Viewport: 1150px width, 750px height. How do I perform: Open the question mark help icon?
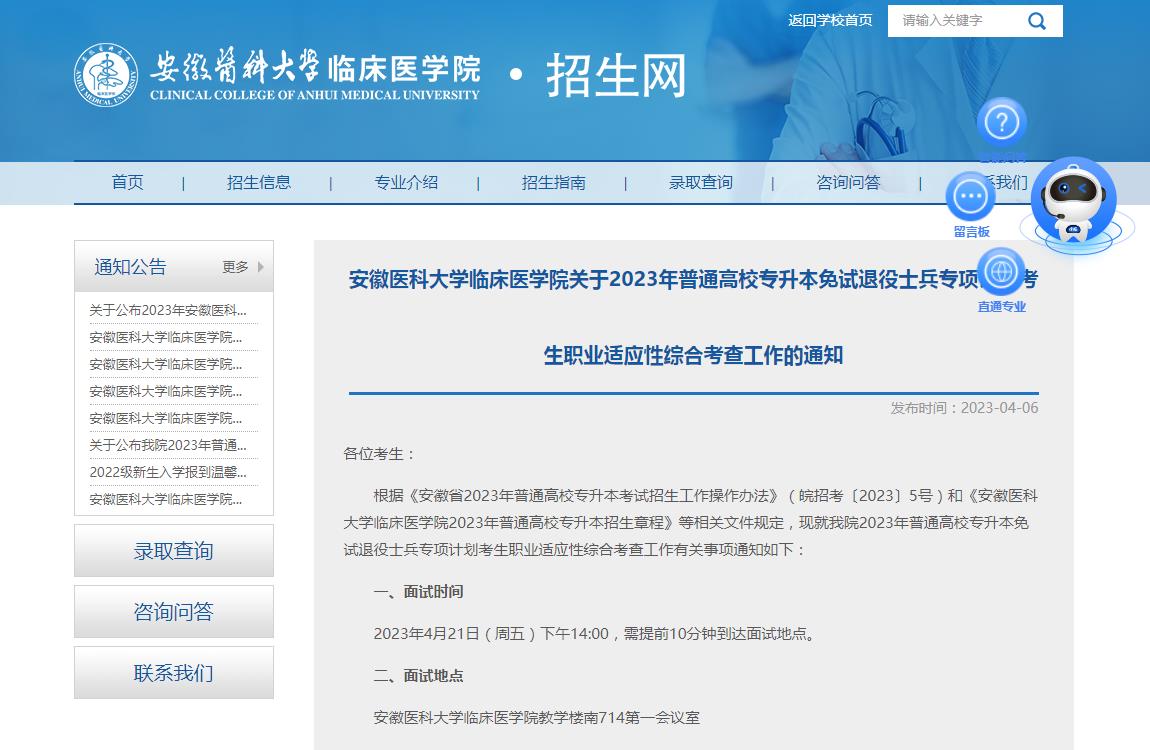tap(1002, 122)
